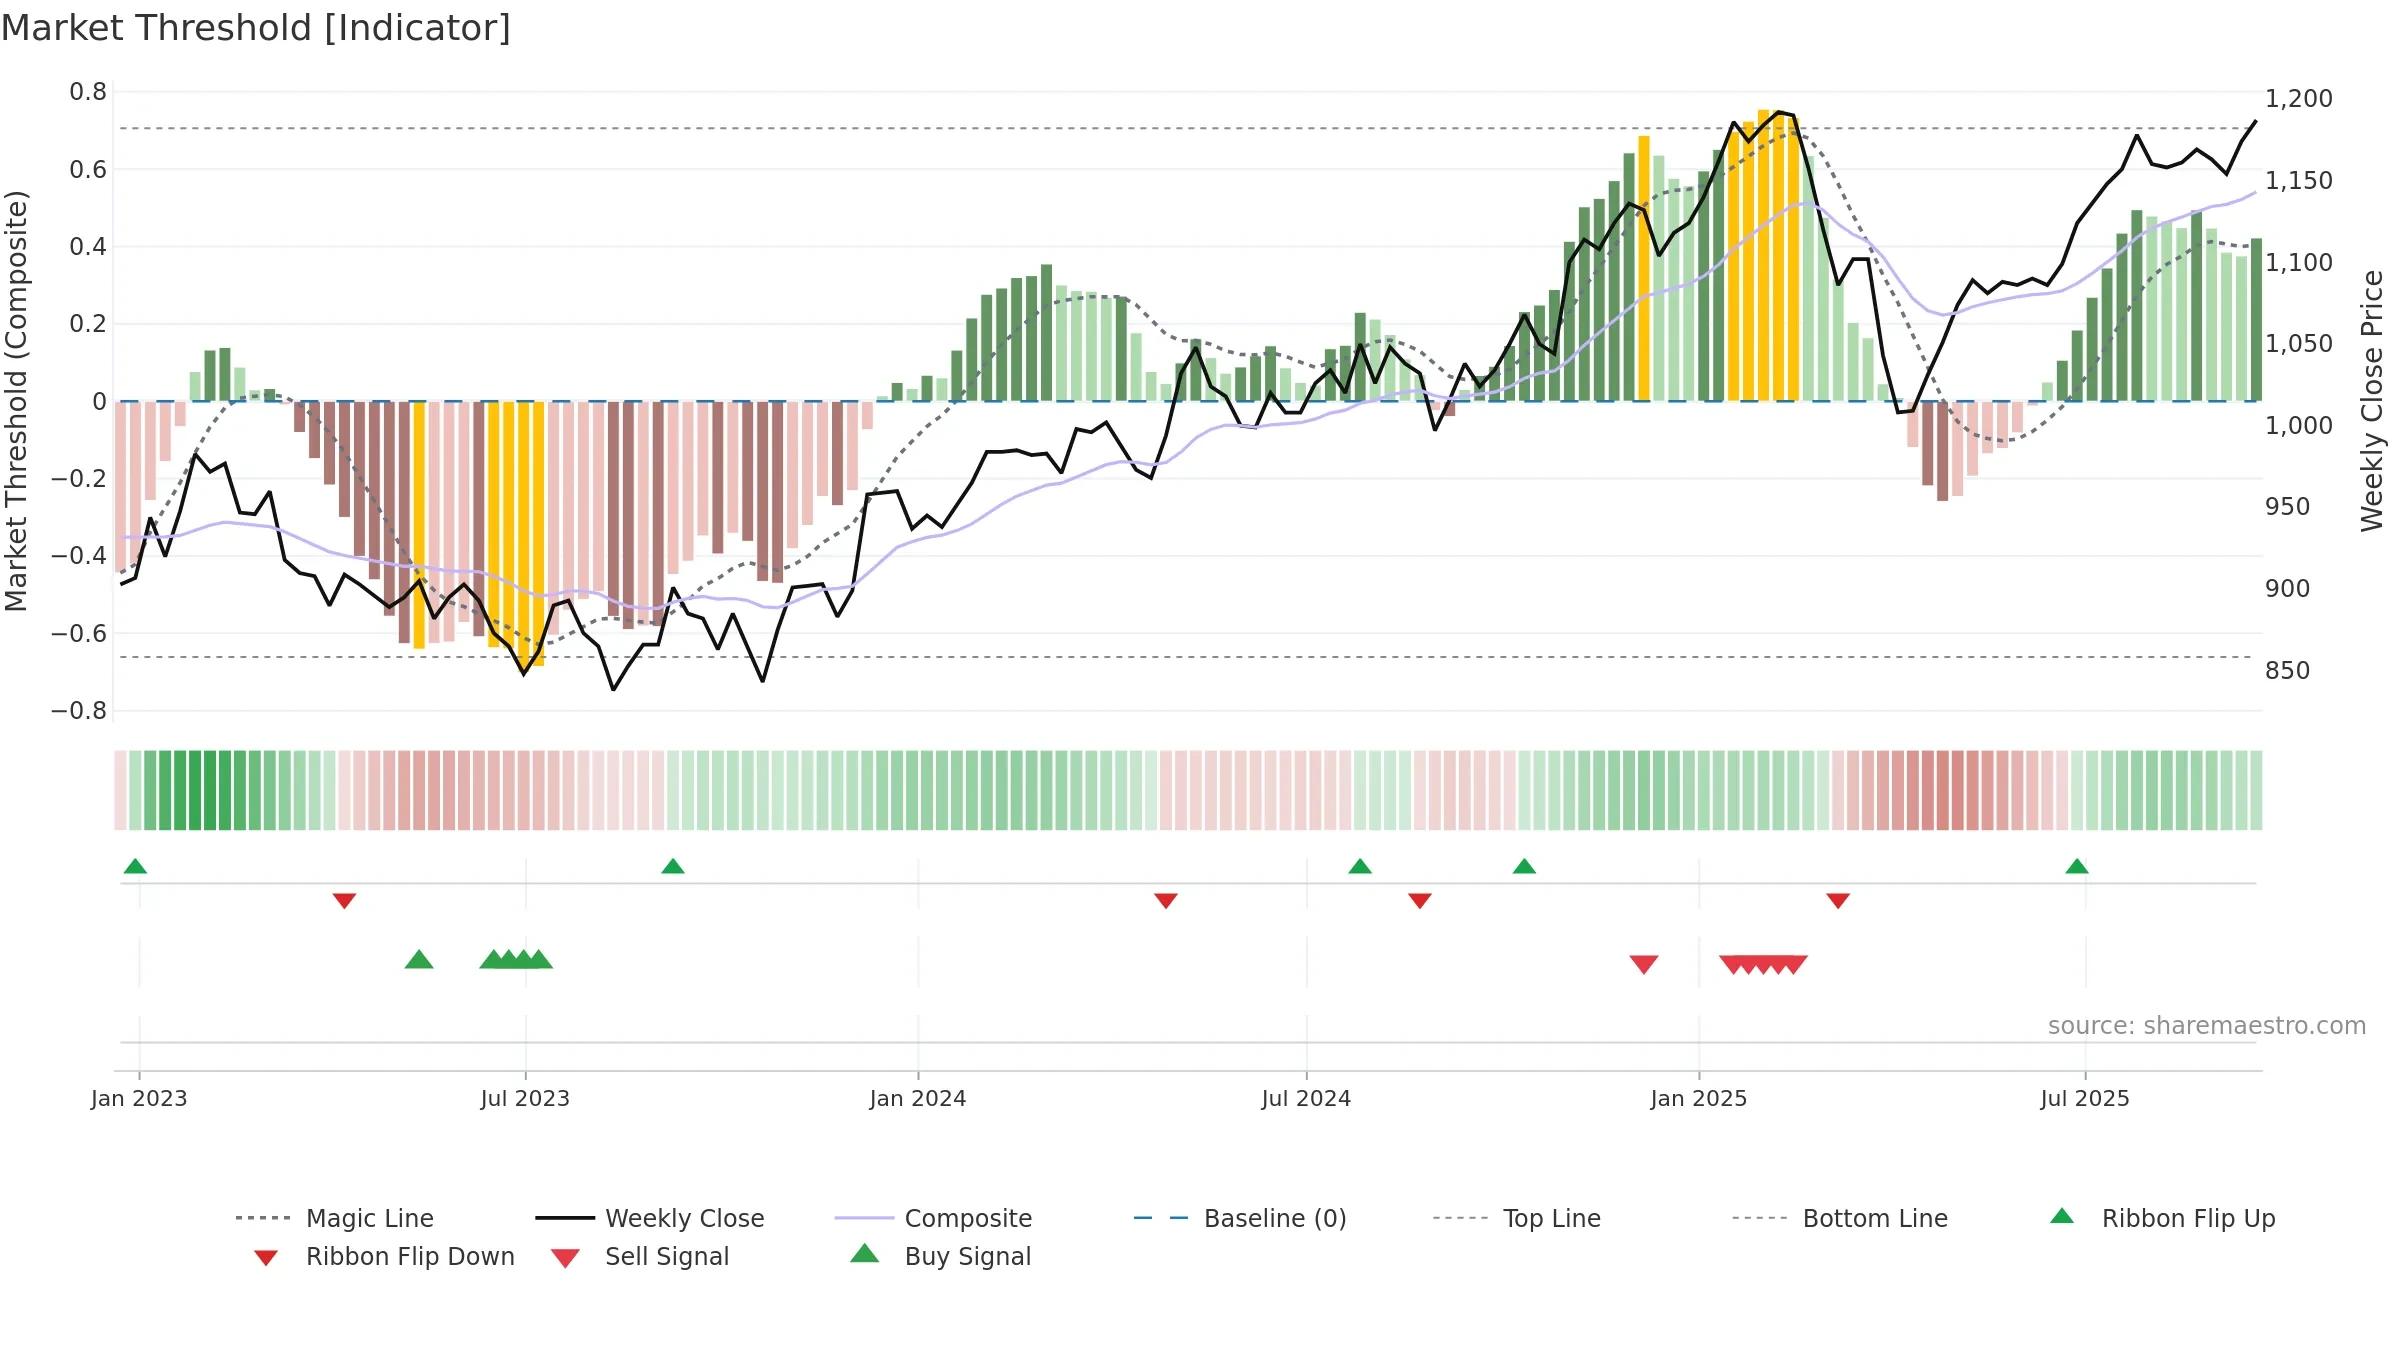Click the Jul 2023 x-axis tick label

pos(525,1099)
